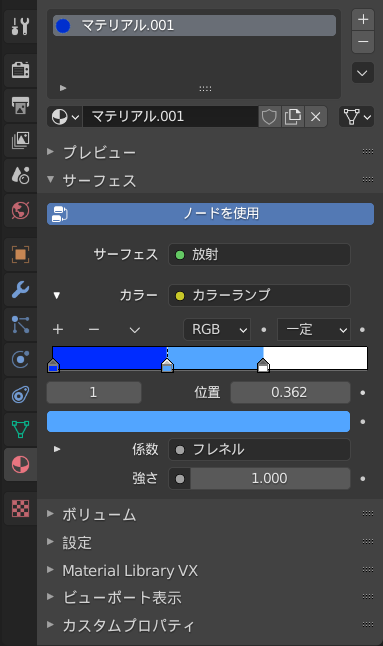Screen dimensions: 383x646
Task: Toggle animation dot beside color swatch
Action: (x=362, y=421)
